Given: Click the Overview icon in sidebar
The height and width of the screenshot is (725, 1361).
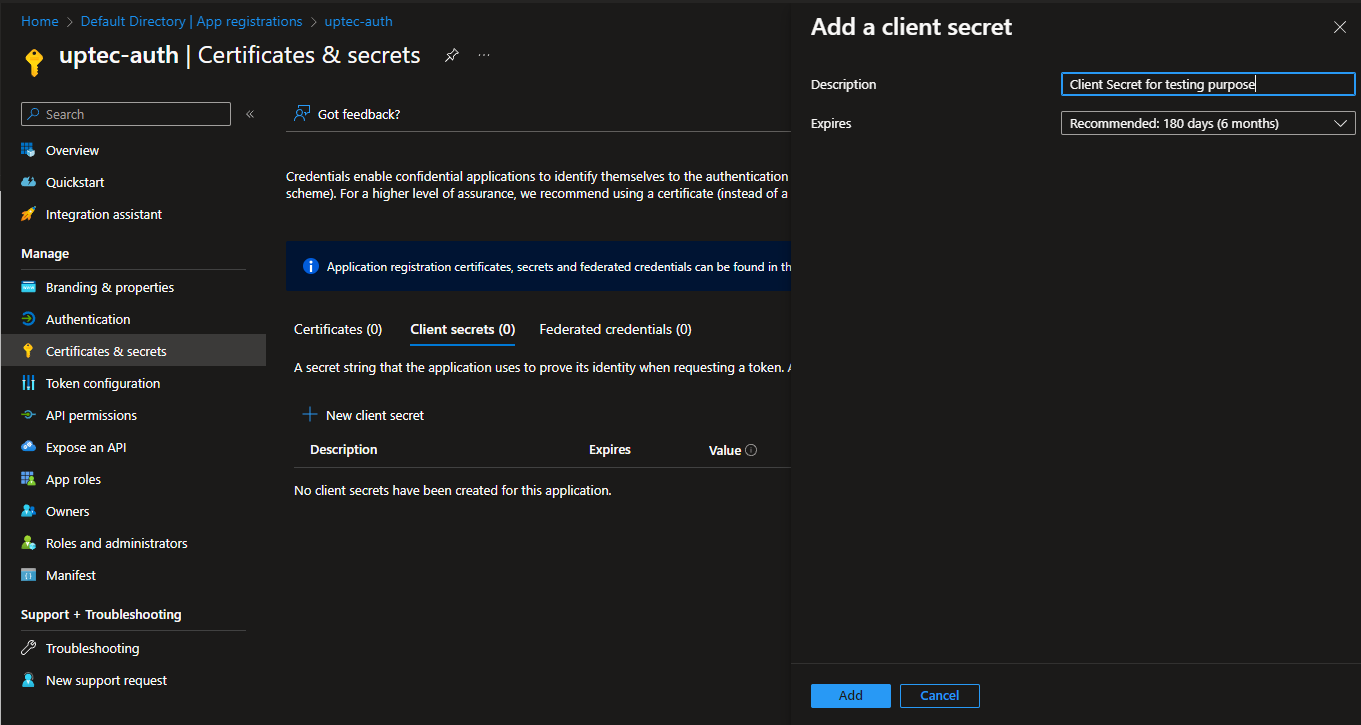Looking at the screenshot, I should point(28,150).
